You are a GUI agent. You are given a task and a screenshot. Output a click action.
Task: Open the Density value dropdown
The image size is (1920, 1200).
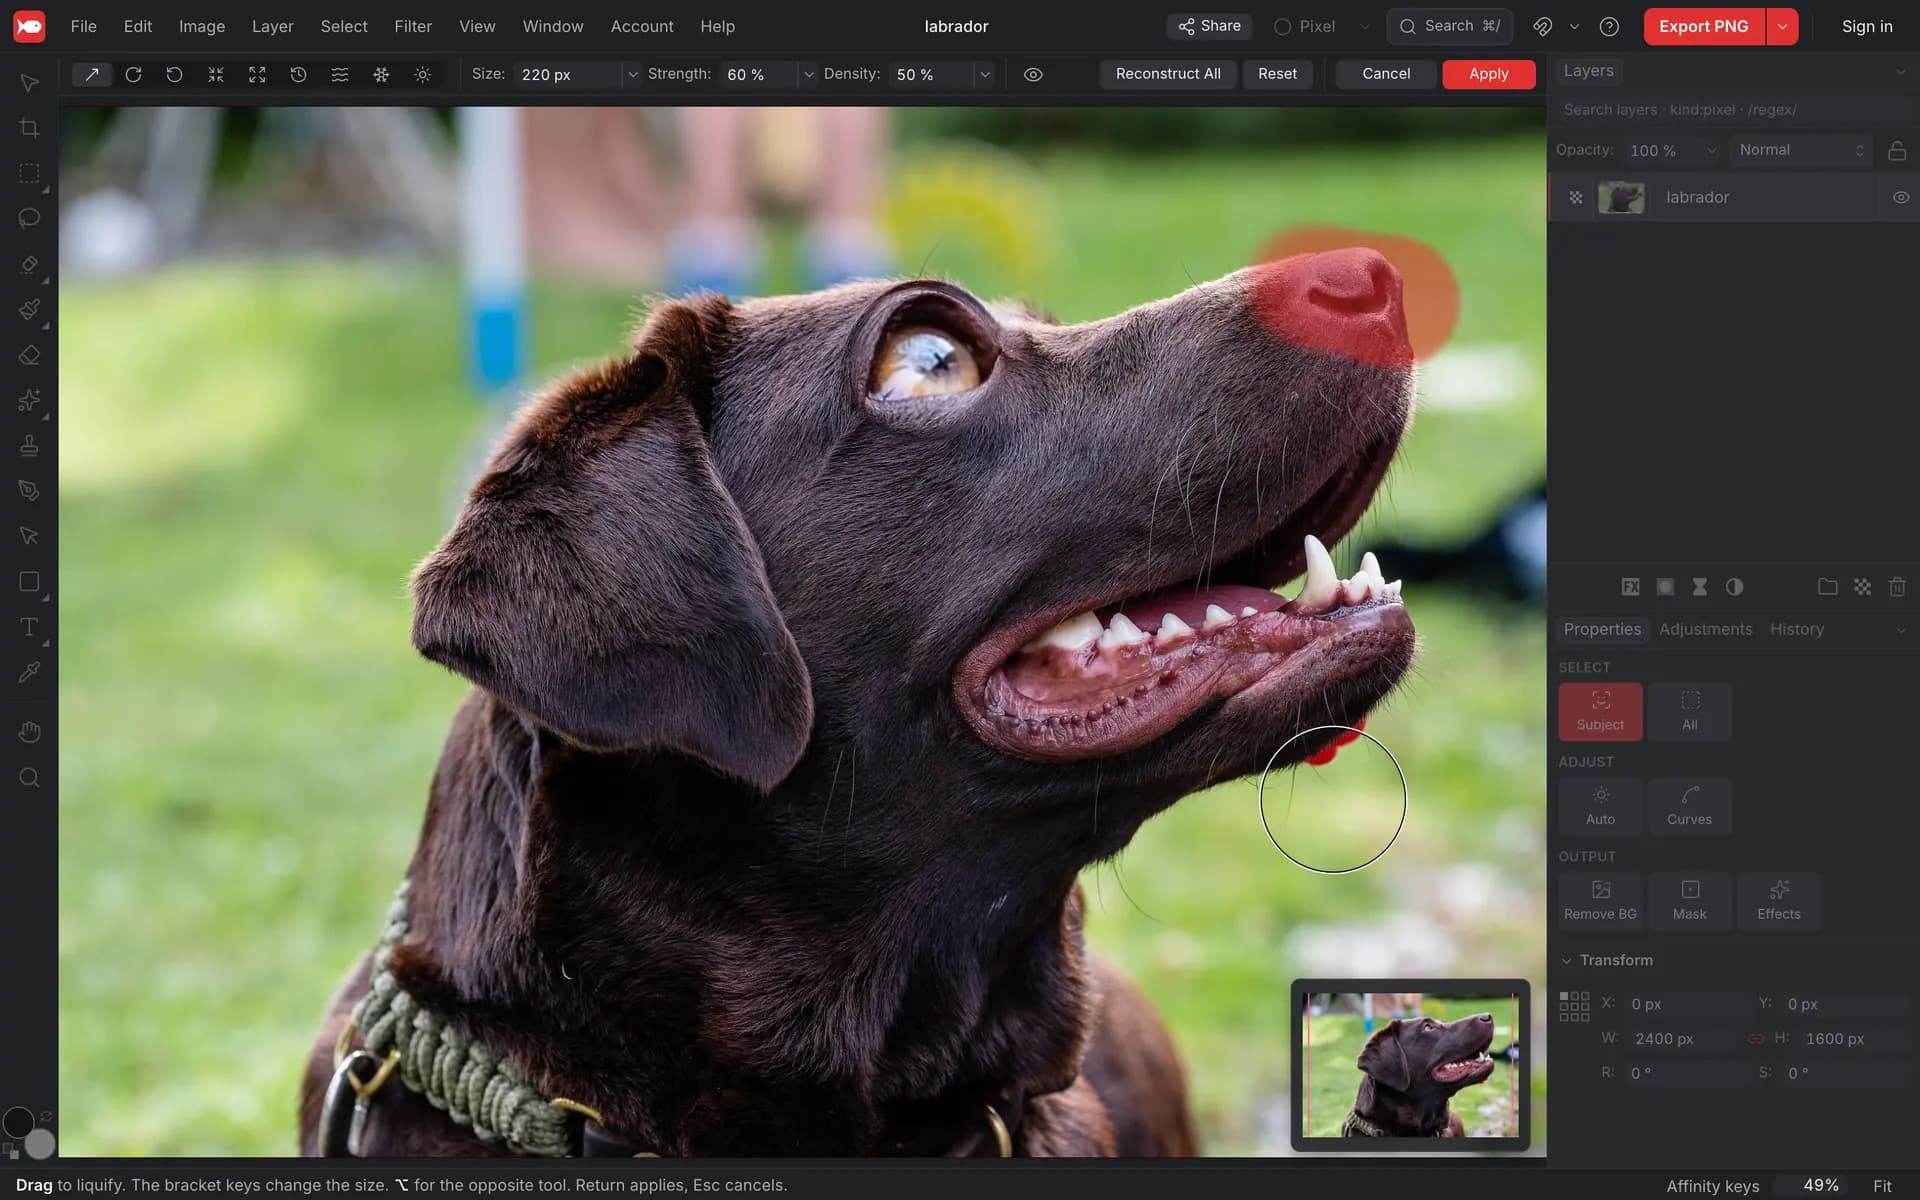click(985, 74)
